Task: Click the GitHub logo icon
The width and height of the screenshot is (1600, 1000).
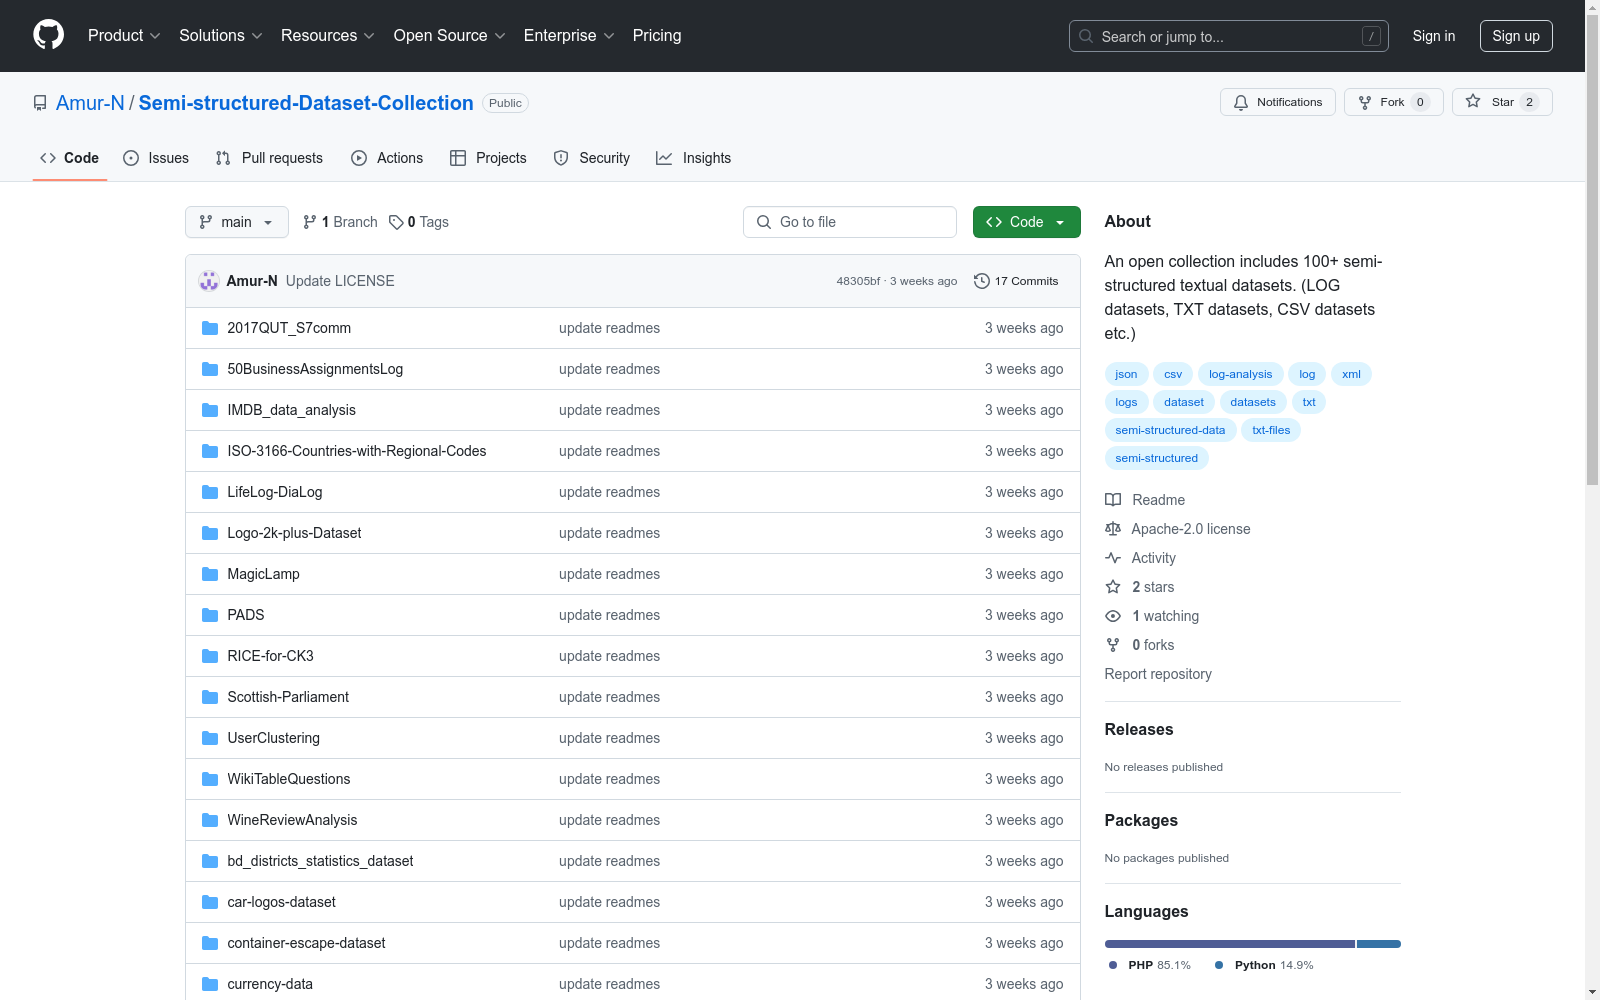Action: [48, 35]
